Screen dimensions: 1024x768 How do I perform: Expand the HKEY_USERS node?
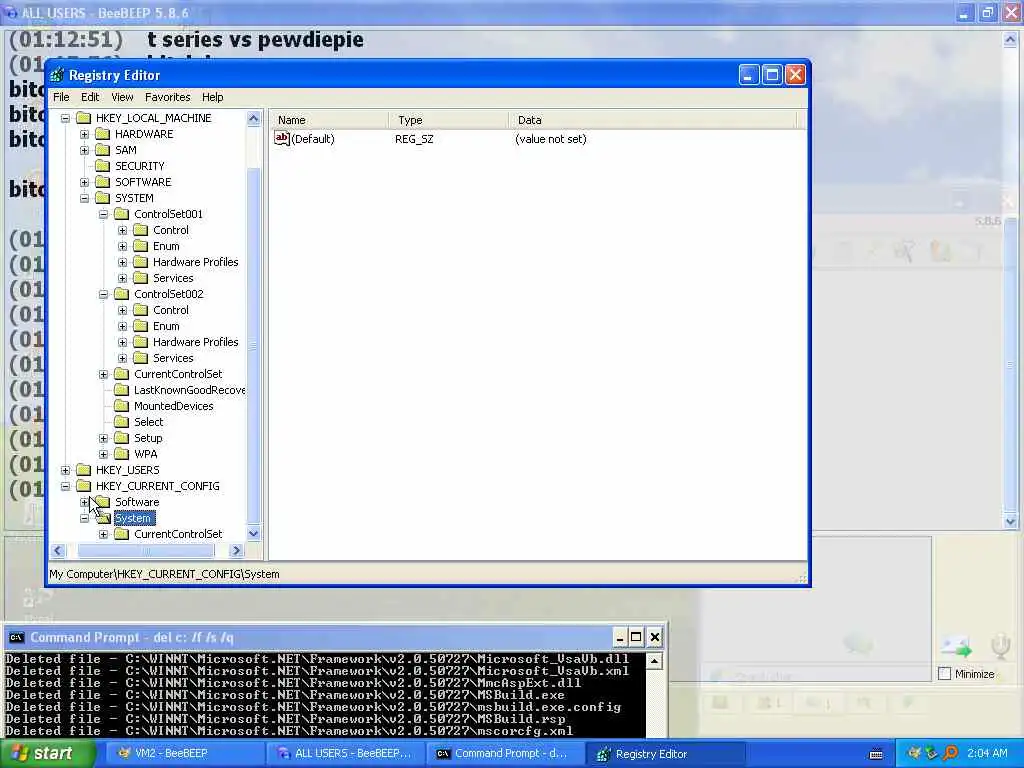pos(65,470)
